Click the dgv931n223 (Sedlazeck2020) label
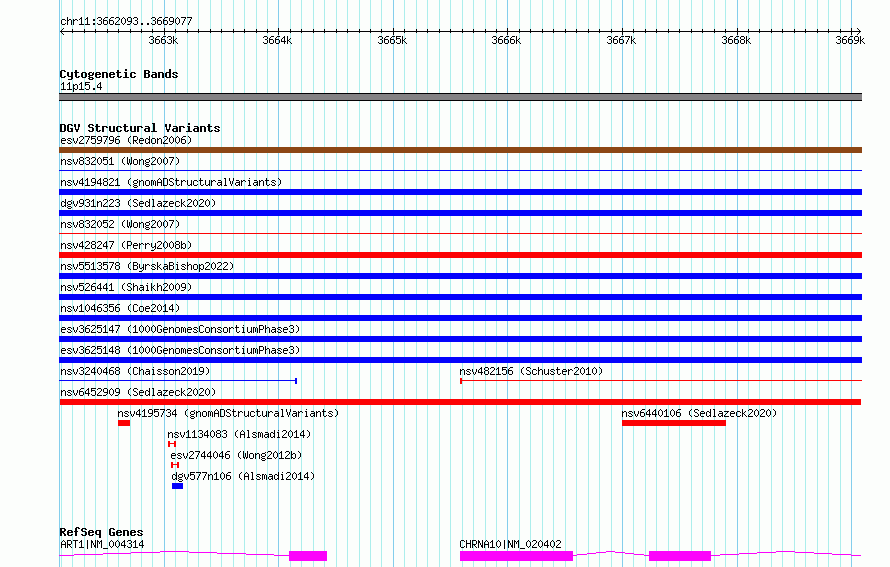Viewport: 890px width, 567px height. tap(138, 203)
